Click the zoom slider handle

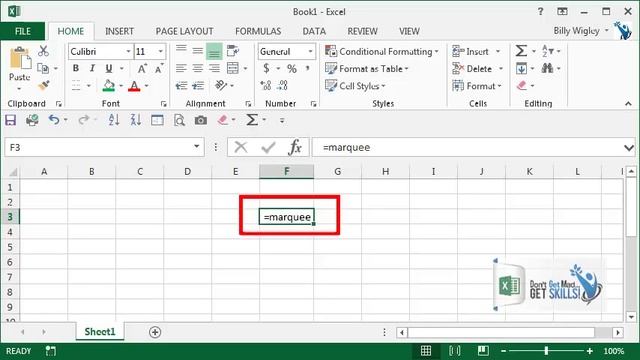click(x=546, y=351)
